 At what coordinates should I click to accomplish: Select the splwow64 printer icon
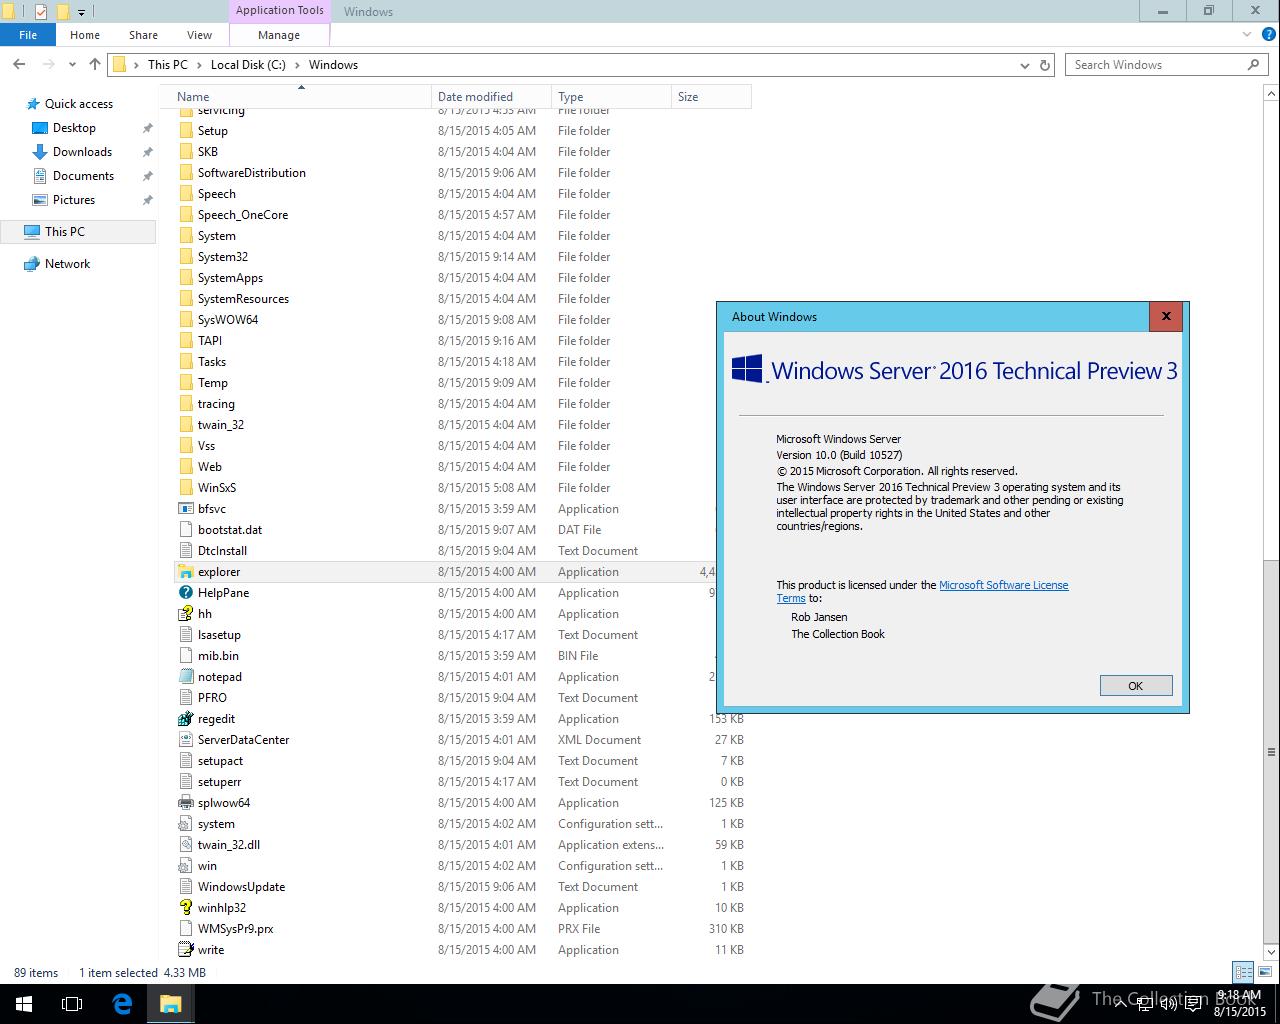pyautogui.click(x=185, y=803)
